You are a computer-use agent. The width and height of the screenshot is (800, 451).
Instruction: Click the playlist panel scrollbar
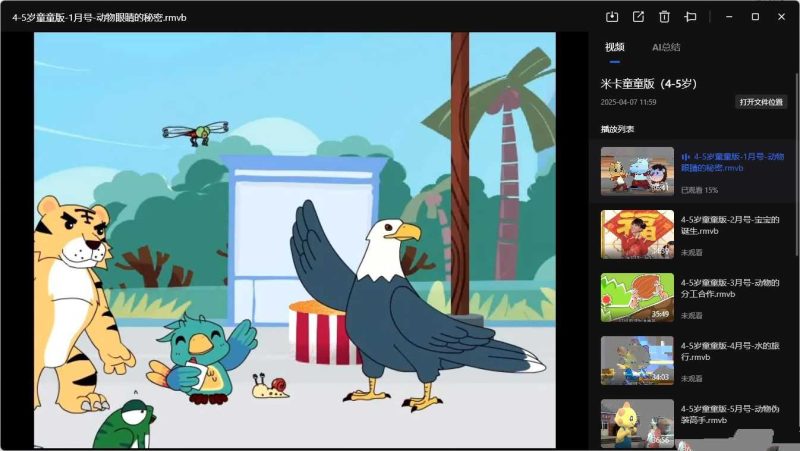(x=796, y=200)
